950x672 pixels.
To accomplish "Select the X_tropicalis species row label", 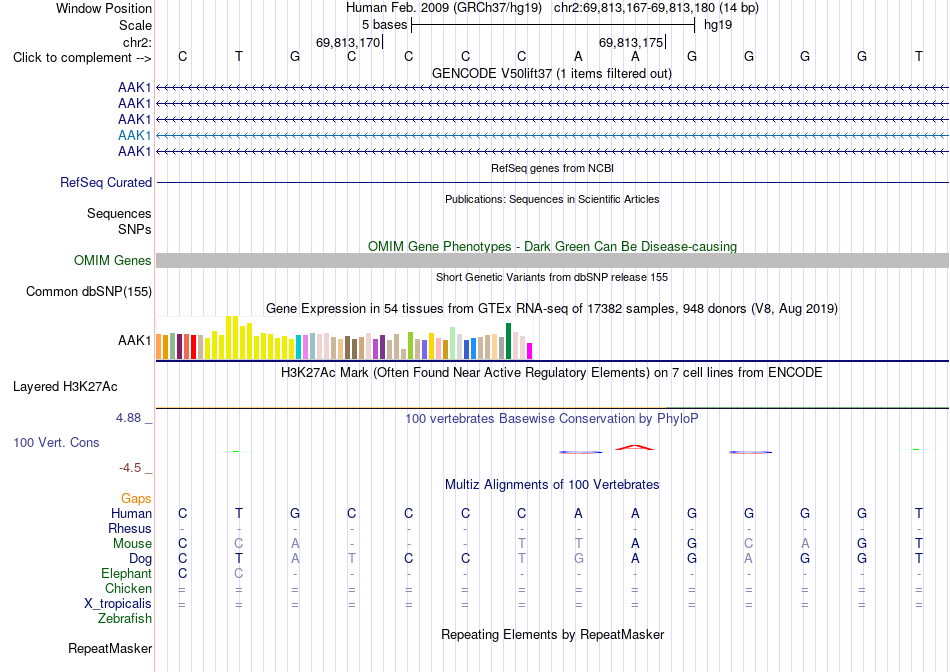I will (x=118, y=604).
